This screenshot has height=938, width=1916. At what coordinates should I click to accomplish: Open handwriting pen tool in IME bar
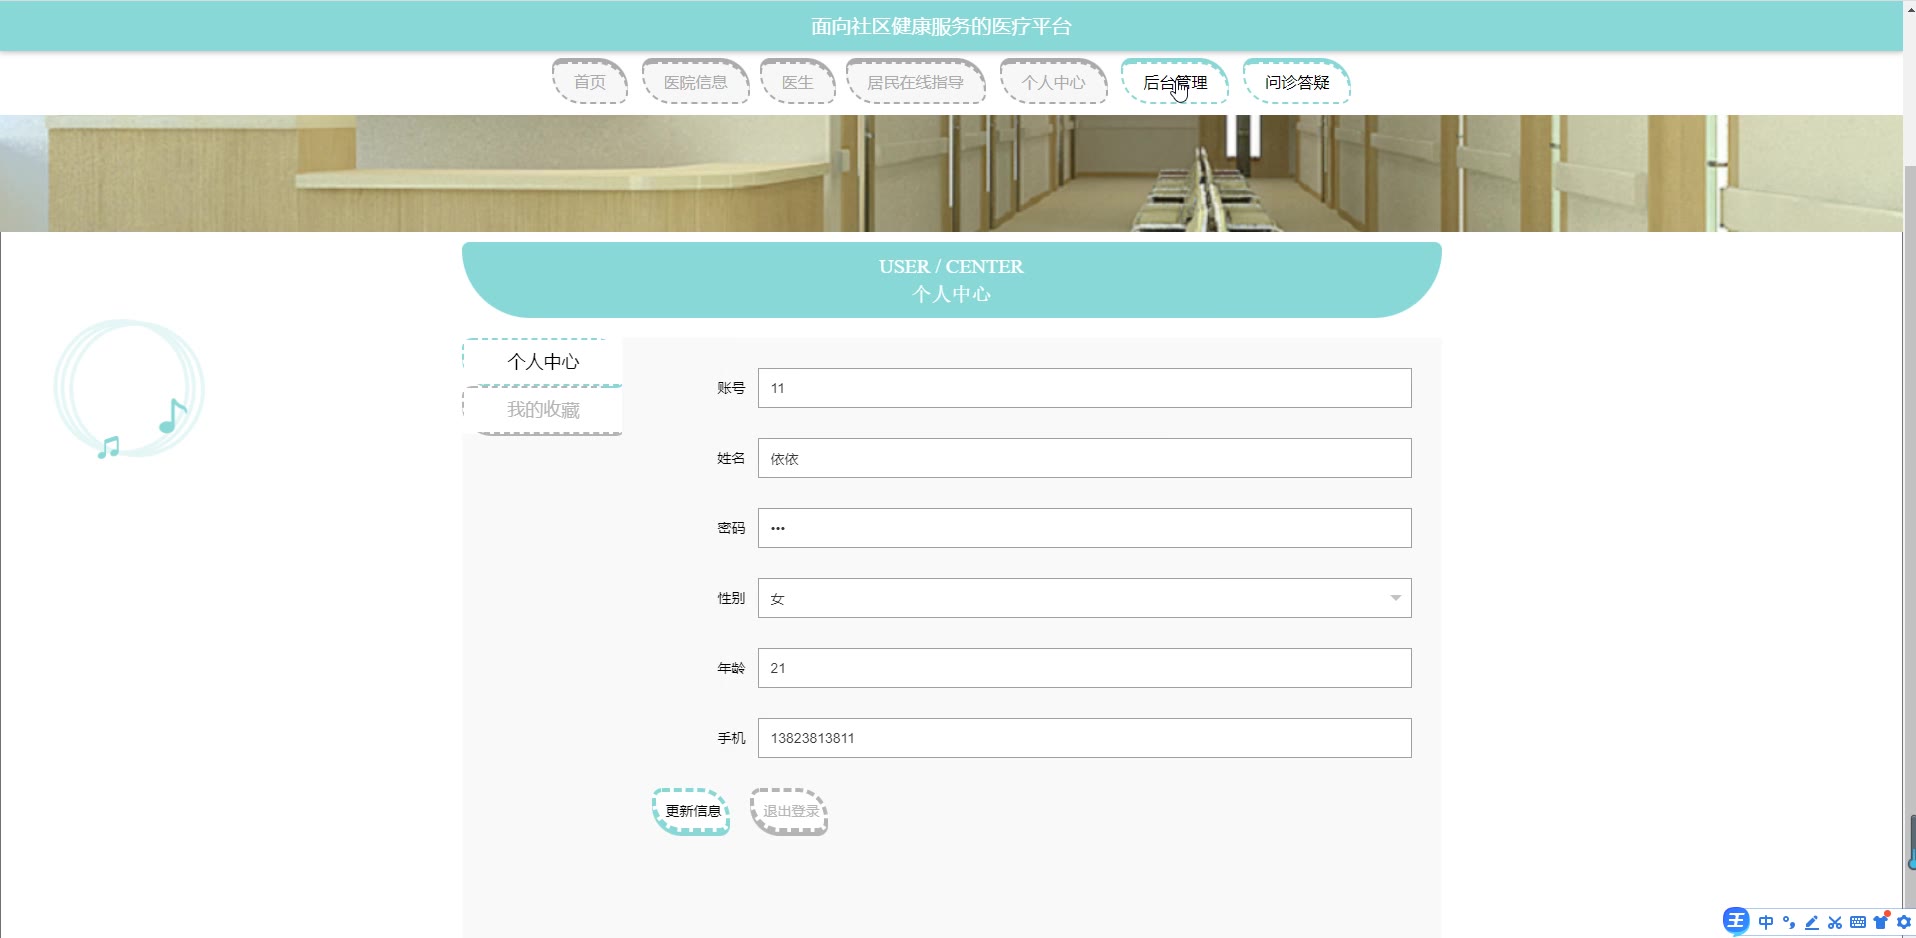tap(1812, 922)
